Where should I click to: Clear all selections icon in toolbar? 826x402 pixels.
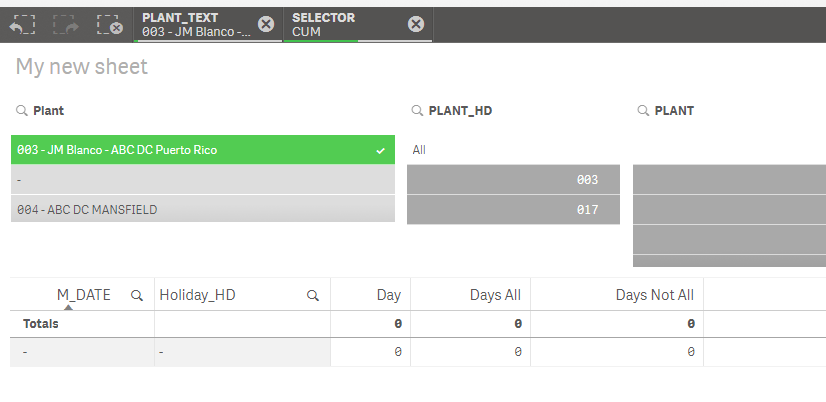pos(110,25)
